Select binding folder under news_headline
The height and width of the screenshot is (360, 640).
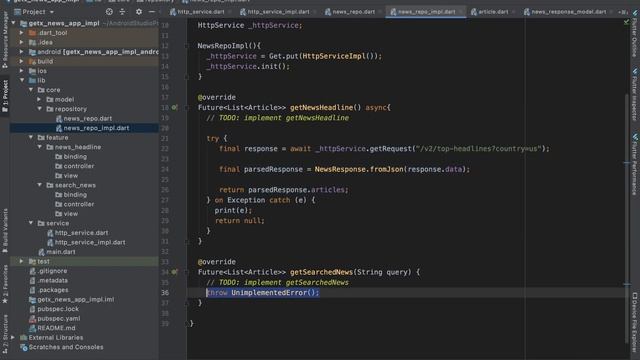[71, 156]
